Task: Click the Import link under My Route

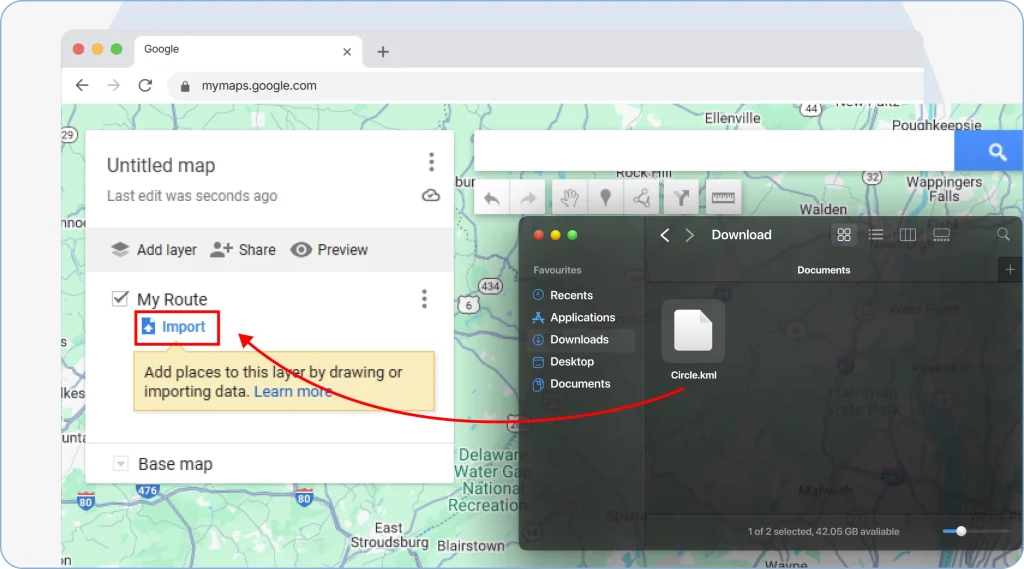Action: (x=174, y=327)
